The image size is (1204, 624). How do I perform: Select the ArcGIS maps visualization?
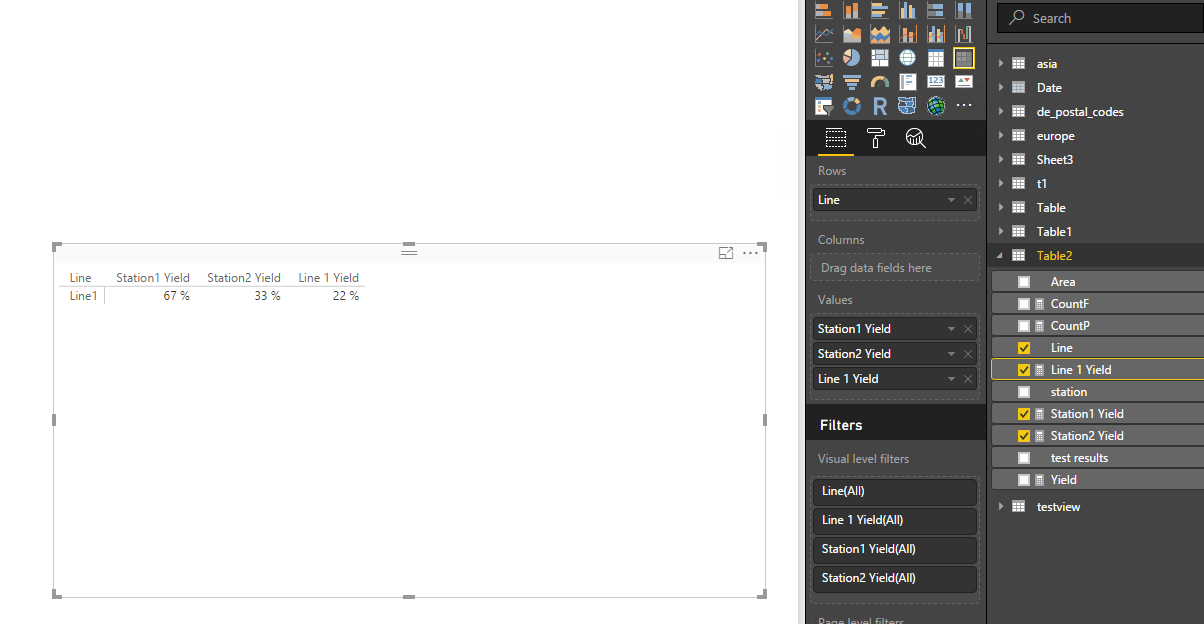[x=936, y=106]
